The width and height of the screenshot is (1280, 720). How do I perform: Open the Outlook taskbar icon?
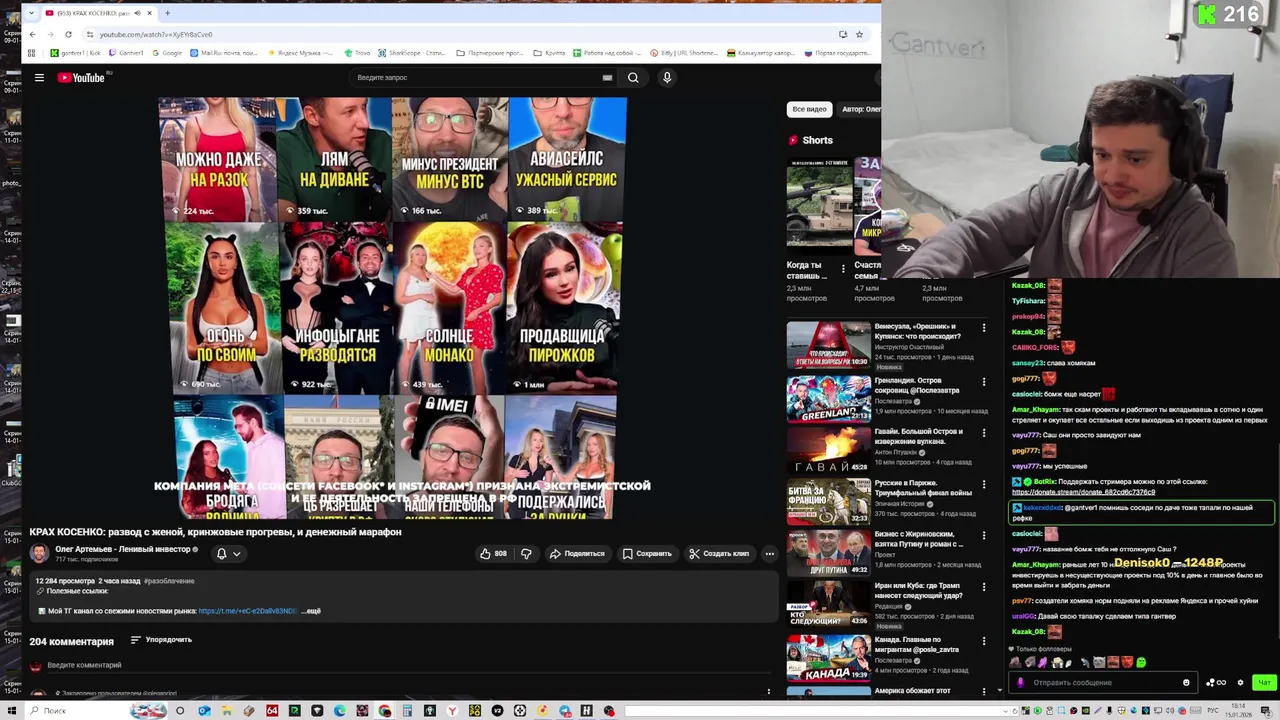pyautogui.click(x=204, y=711)
